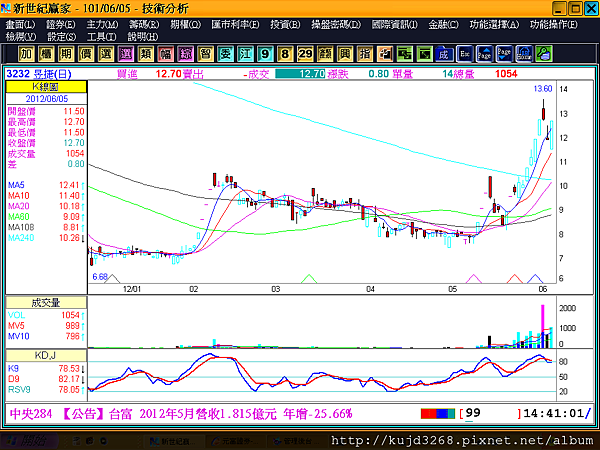600x450 pixels.
Task: Click the 加 toolbar icon
Action: point(26,54)
